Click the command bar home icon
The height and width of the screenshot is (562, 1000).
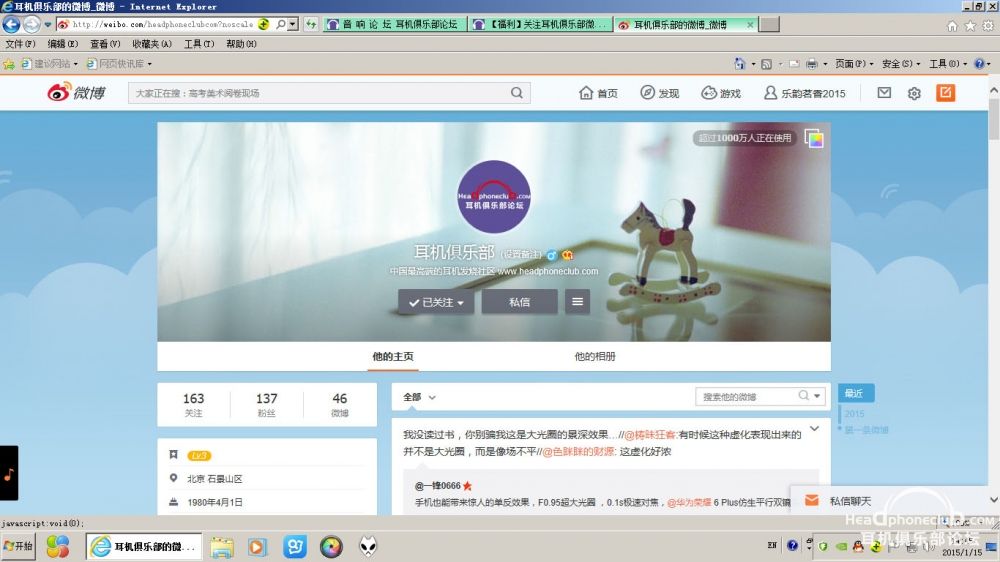[x=739, y=64]
